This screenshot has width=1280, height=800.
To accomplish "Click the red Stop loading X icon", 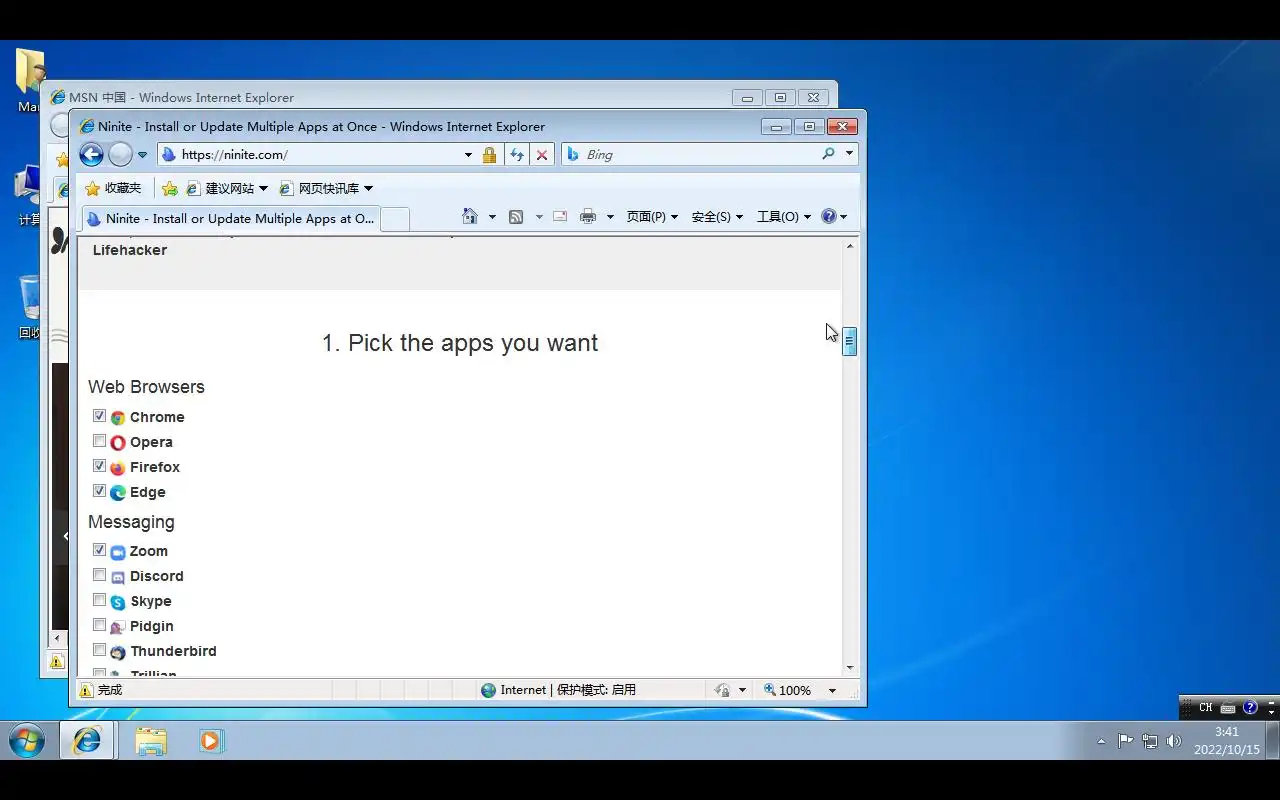I will click(x=541, y=155).
